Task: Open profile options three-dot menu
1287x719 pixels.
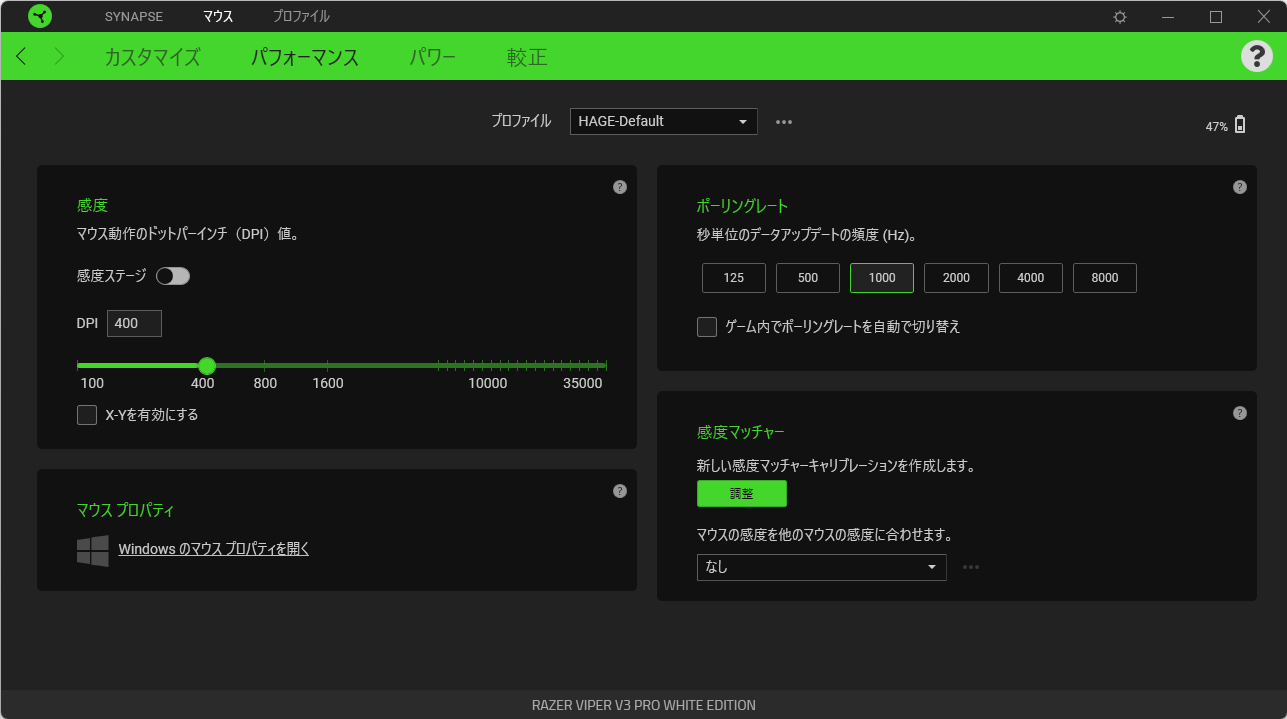Action: pos(784,122)
